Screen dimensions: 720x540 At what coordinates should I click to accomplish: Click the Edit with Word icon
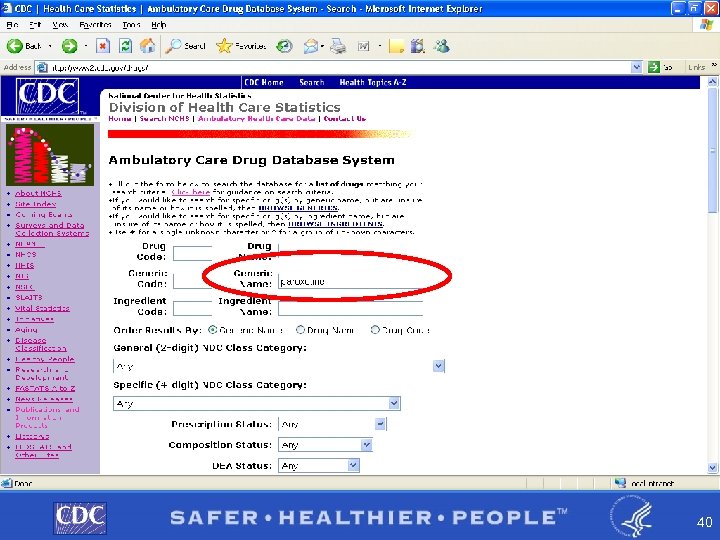(x=364, y=46)
